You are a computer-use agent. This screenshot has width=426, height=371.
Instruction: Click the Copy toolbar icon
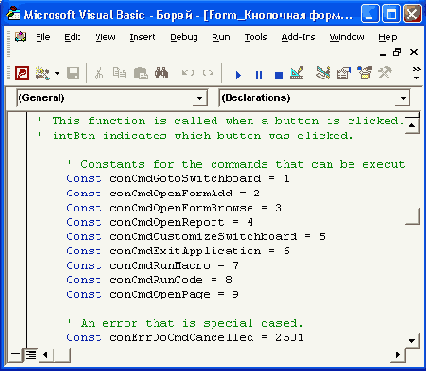click(x=119, y=73)
